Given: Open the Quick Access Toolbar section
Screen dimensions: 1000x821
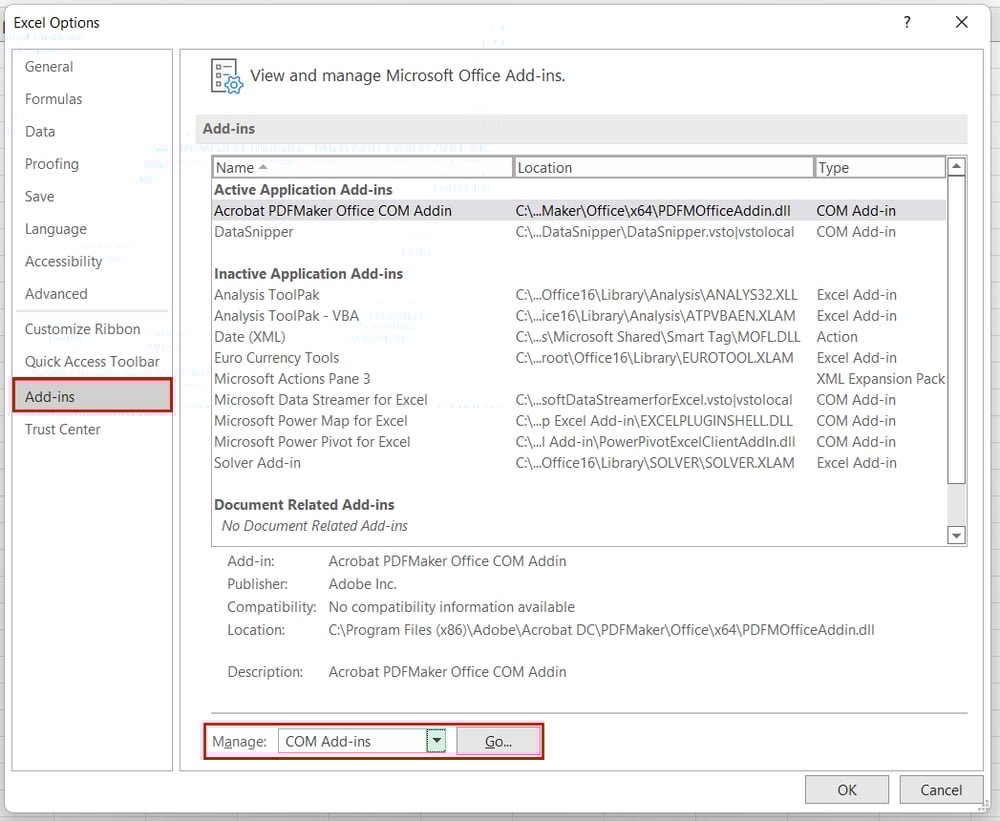Looking at the screenshot, I should coord(78,361).
